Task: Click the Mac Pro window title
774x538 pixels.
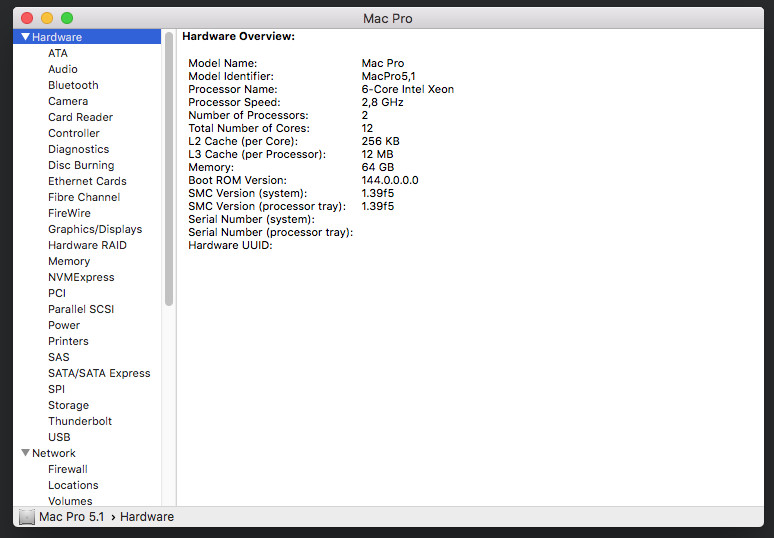Action: [387, 18]
